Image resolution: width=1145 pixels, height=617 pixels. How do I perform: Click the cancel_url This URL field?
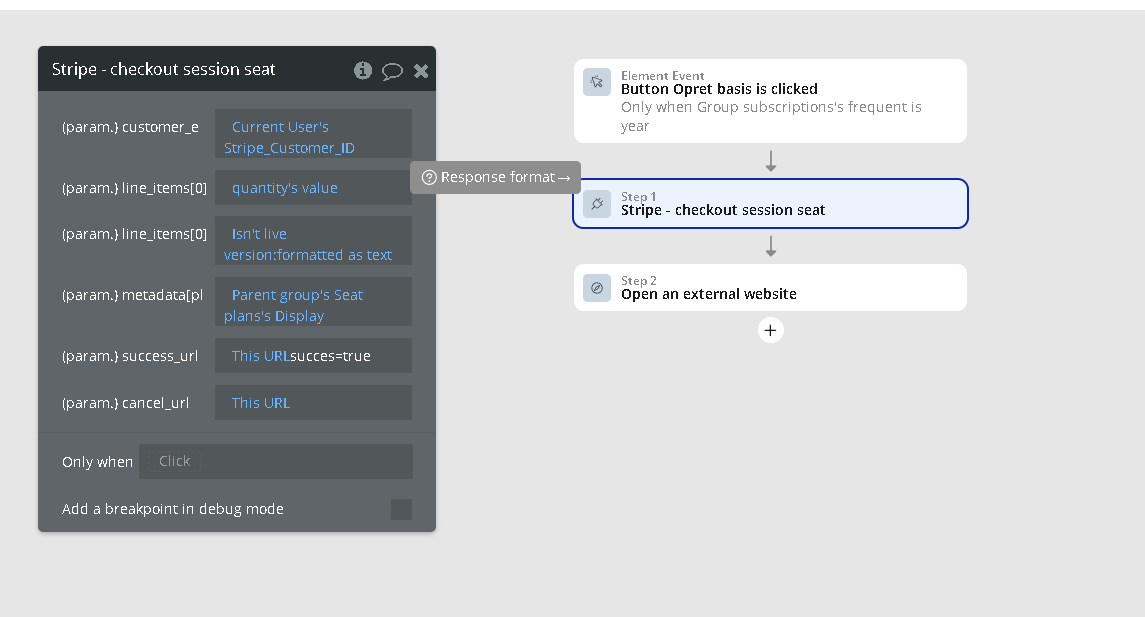313,403
